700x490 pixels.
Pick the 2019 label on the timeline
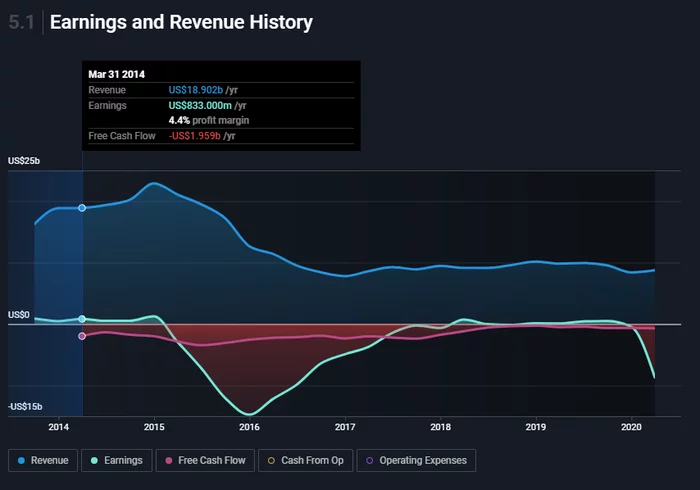(x=536, y=426)
